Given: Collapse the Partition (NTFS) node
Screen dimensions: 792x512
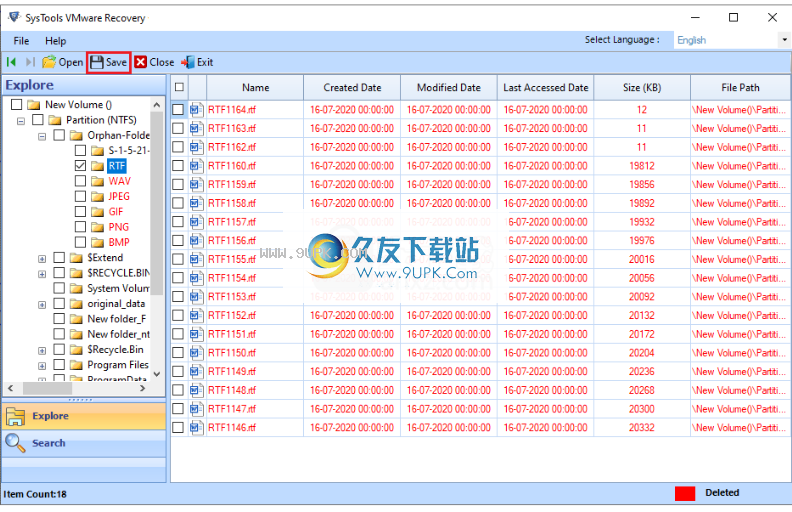Looking at the screenshot, I should click(x=21, y=121).
